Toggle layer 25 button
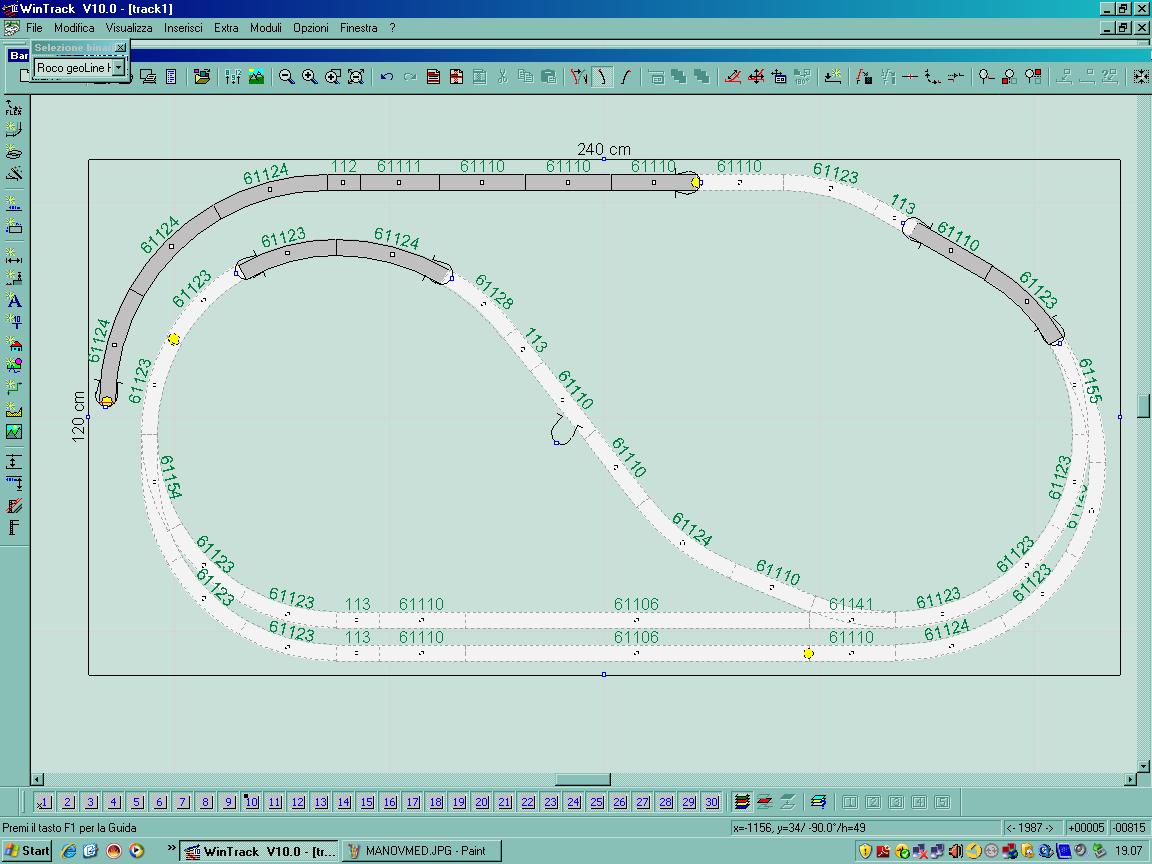1152x864 pixels. pyautogui.click(x=597, y=802)
